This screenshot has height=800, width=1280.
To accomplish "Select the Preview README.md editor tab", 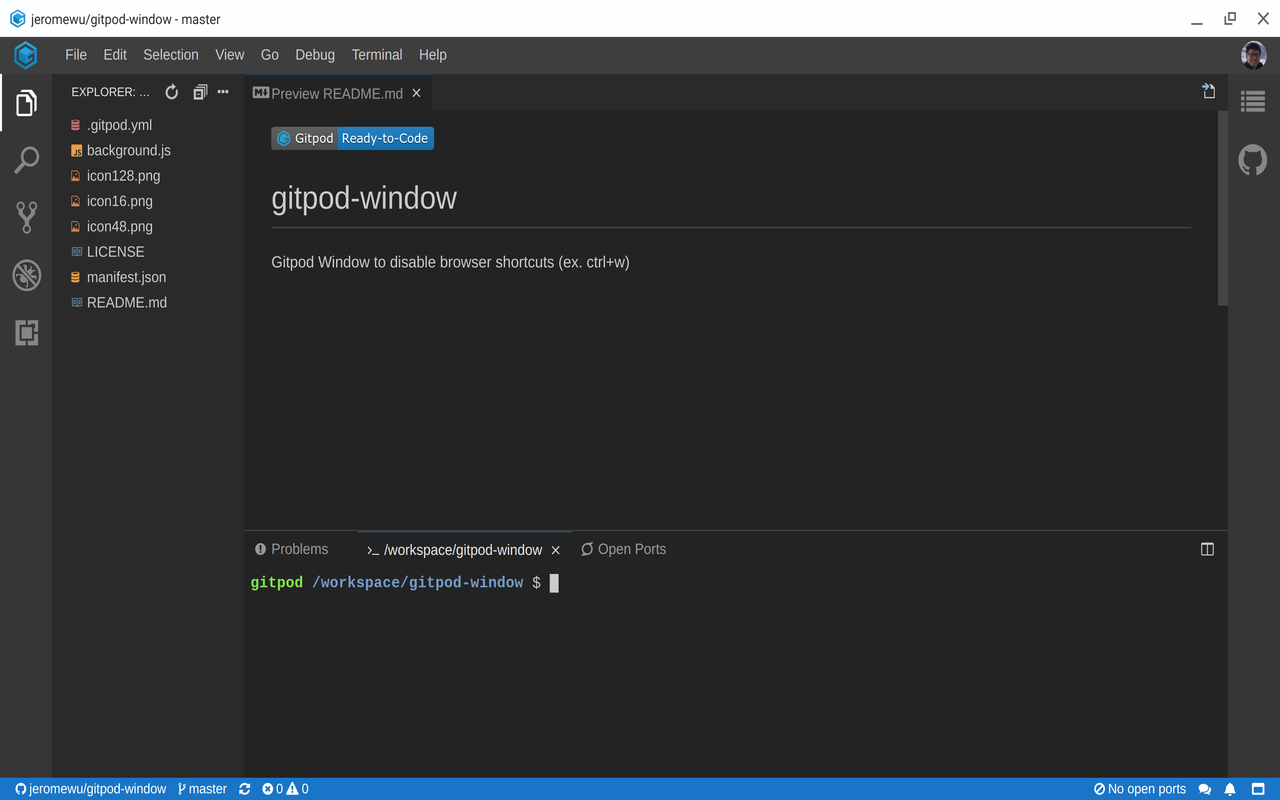I will pos(339,93).
